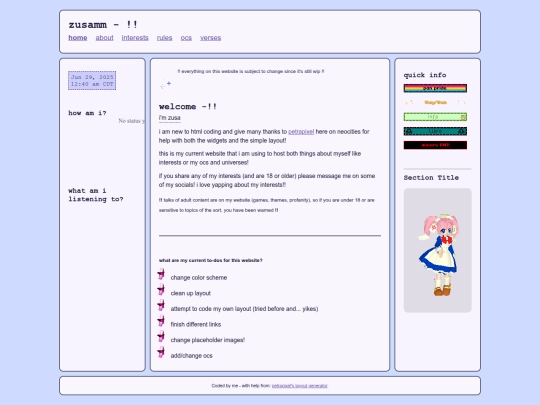
Task: Open the rules page
Action: 164,38
